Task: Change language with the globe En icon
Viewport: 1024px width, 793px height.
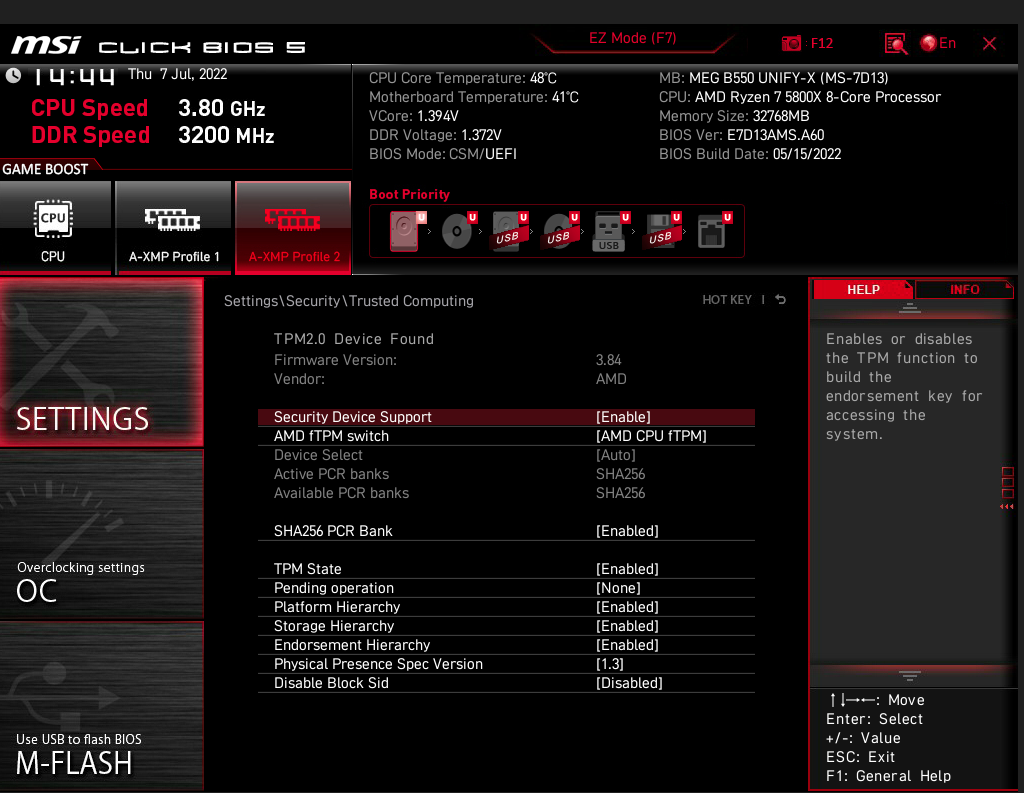Action: pos(938,43)
